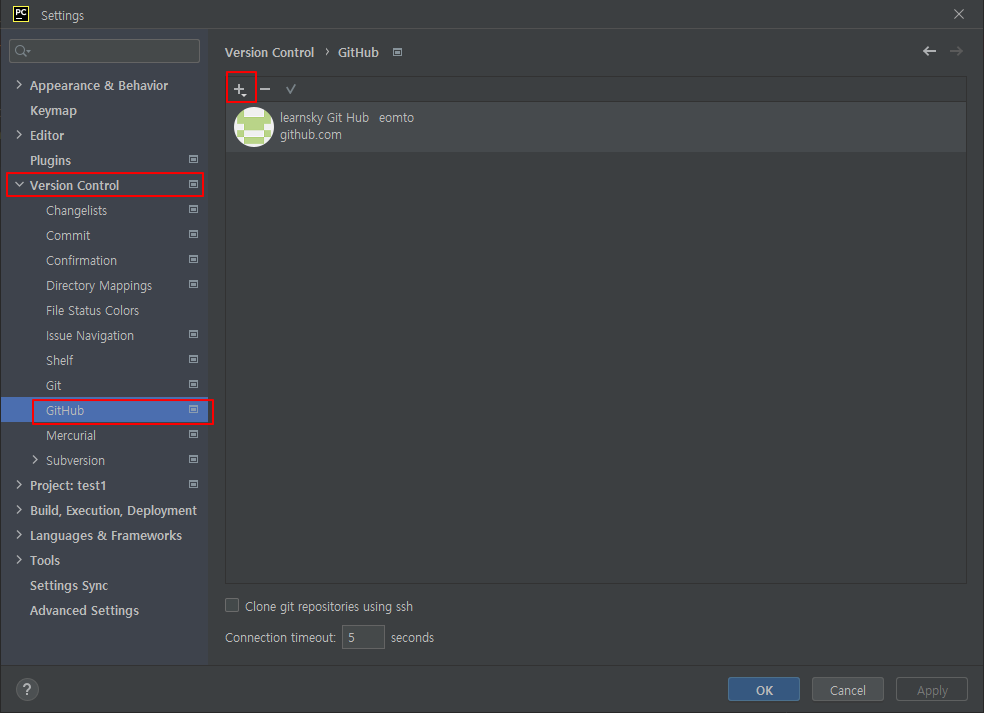The width and height of the screenshot is (984, 713).
Task: Click the settings search field
Action: coord(104,51)
